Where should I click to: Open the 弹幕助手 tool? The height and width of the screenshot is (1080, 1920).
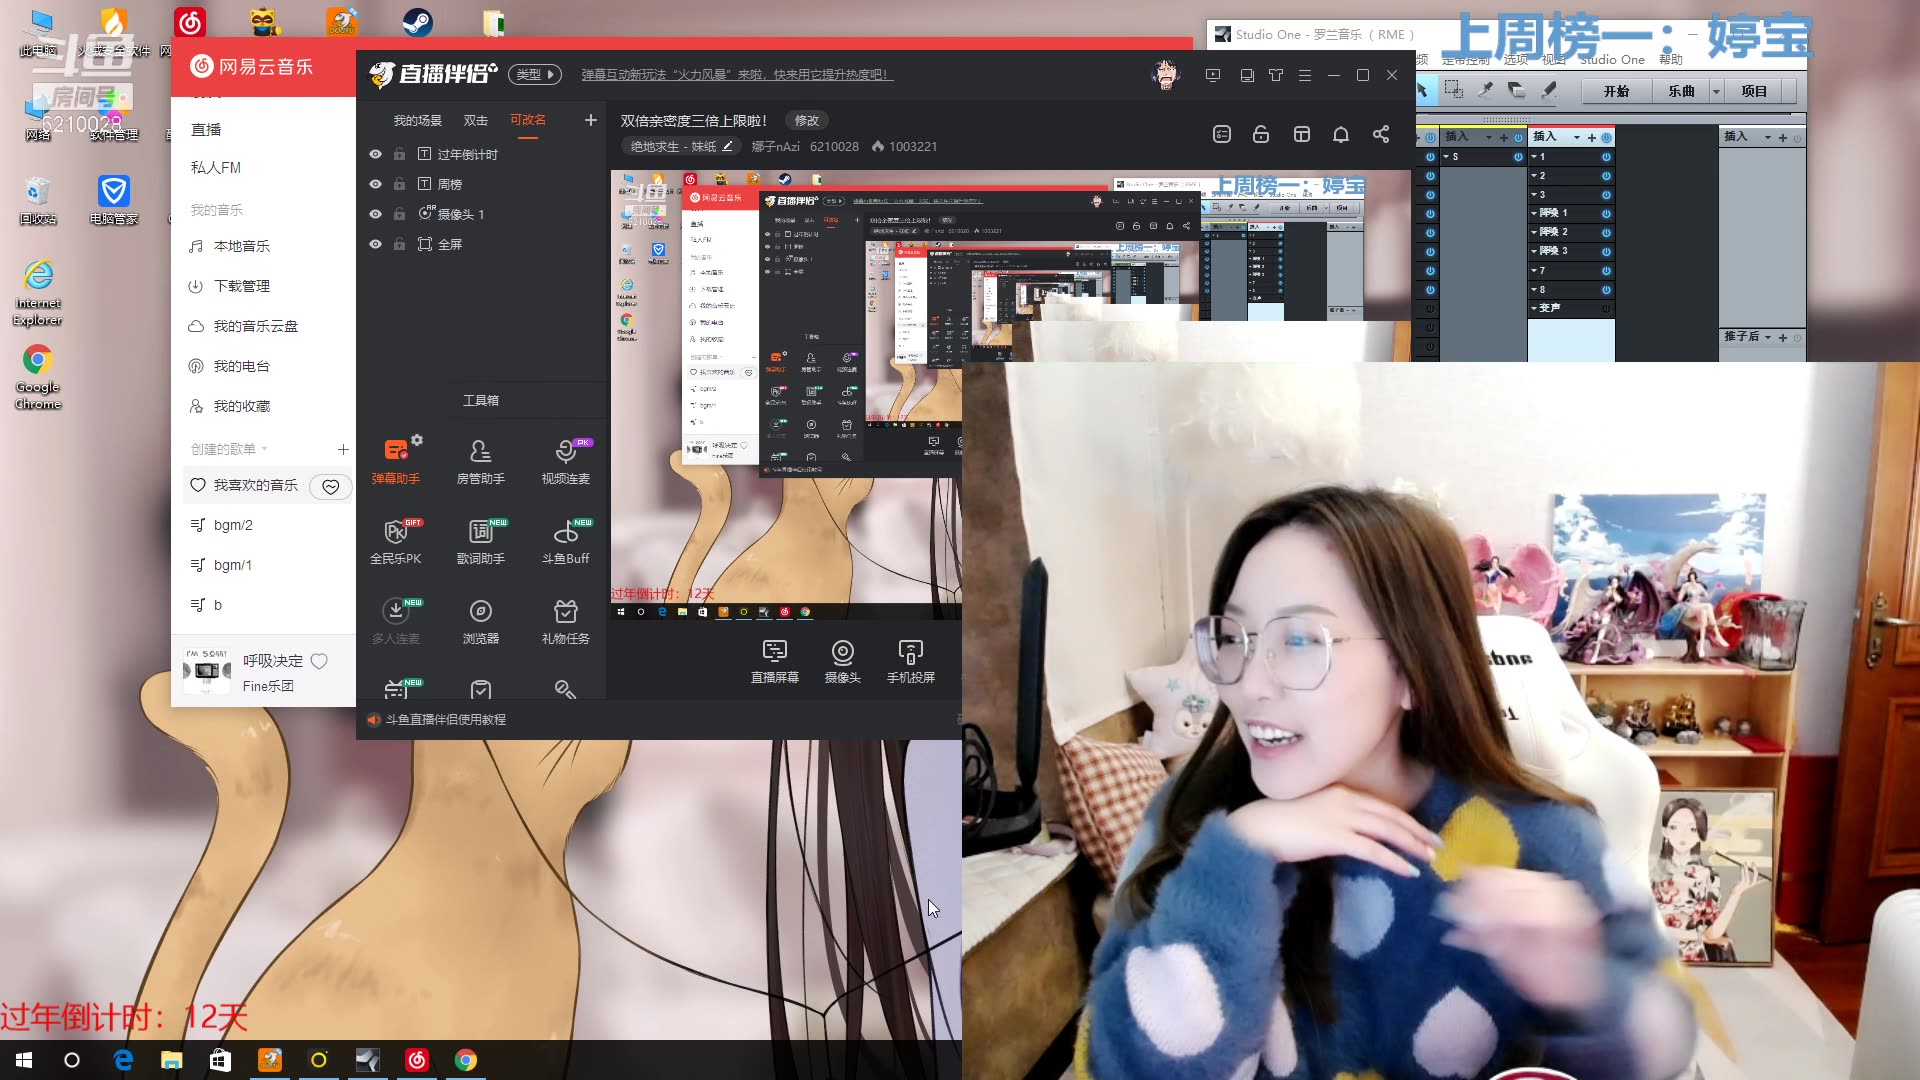tap(396, 461)
